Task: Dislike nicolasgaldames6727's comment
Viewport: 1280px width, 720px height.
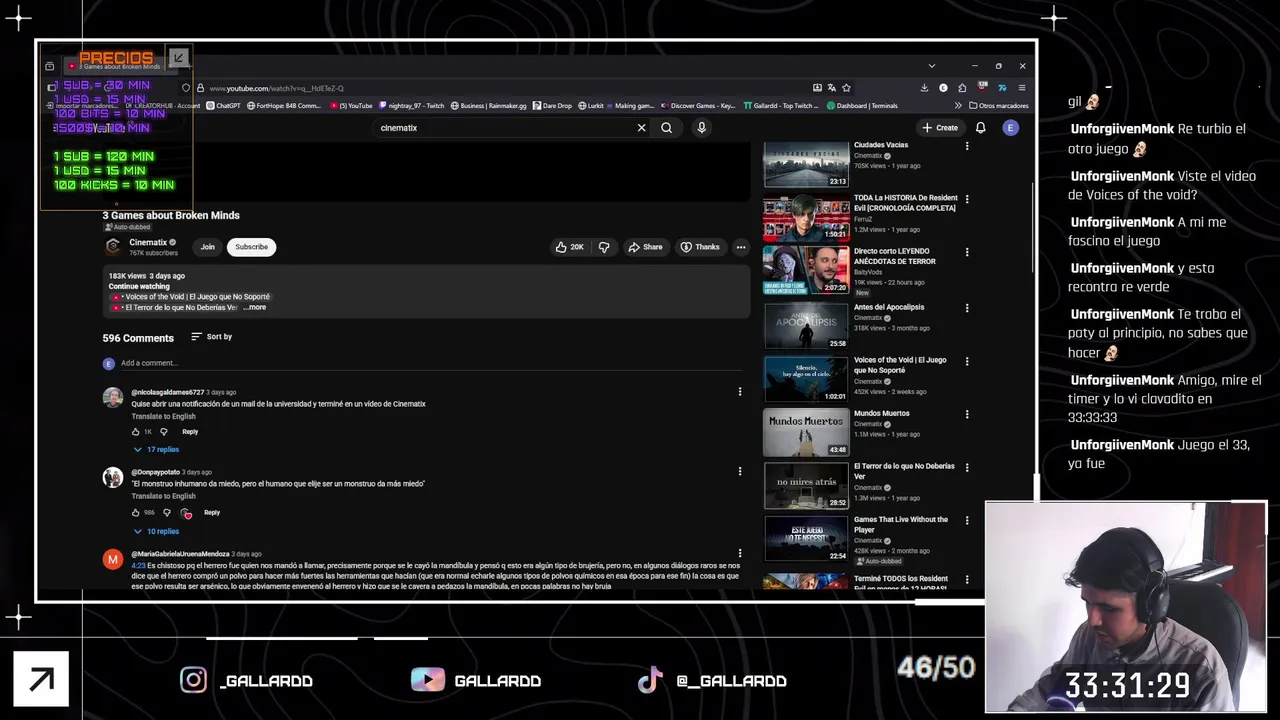Action: point(164,432)
